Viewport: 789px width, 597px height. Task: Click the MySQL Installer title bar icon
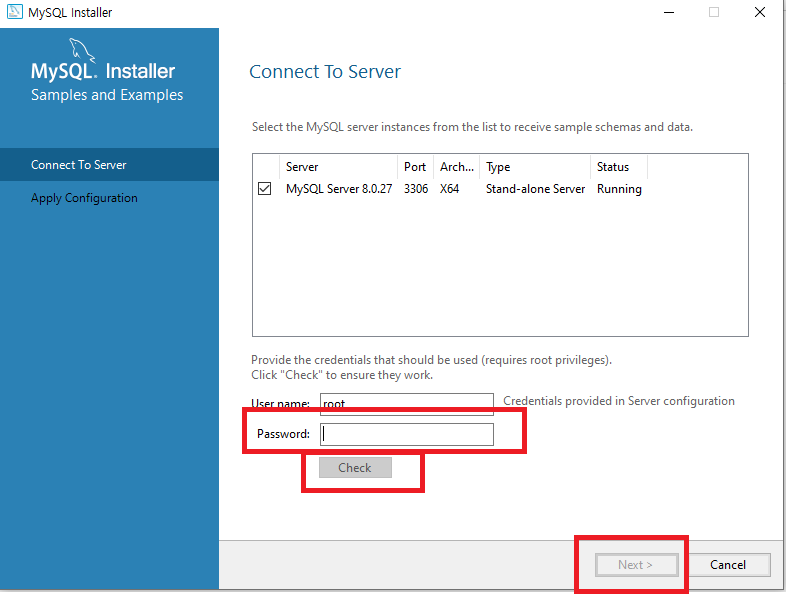pos(15,12)
